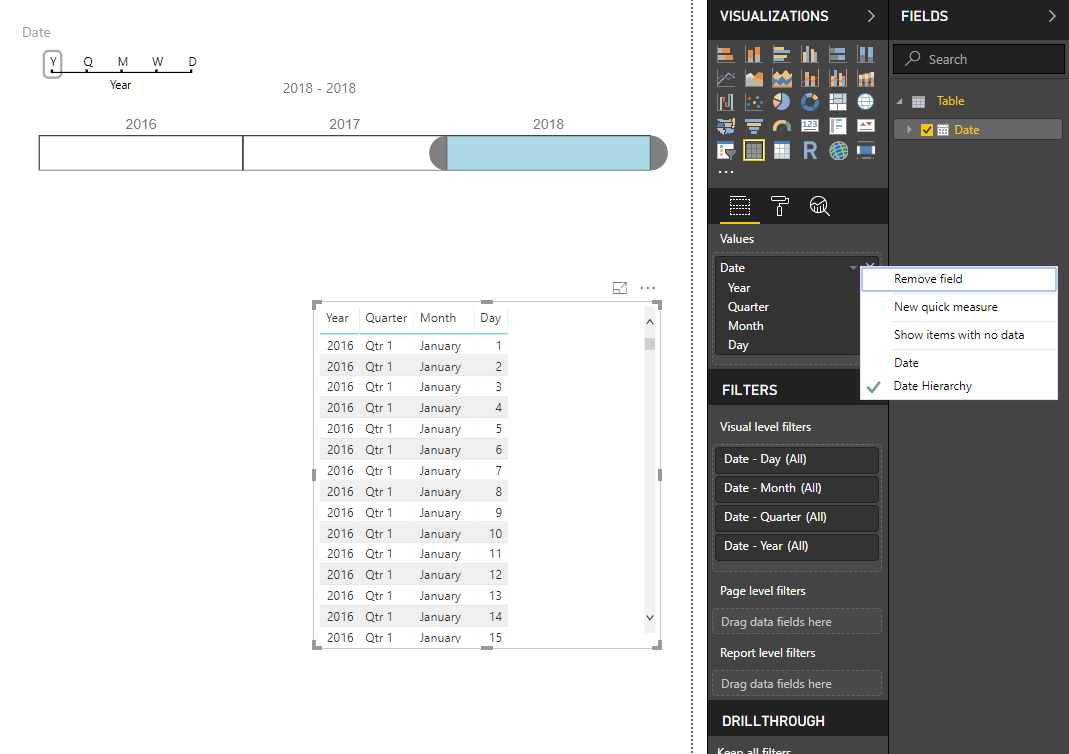The height and width of the screenshot is (754, 1069).
Task: Select the line and stacked column chart
Action: click(x=809, y=78)
